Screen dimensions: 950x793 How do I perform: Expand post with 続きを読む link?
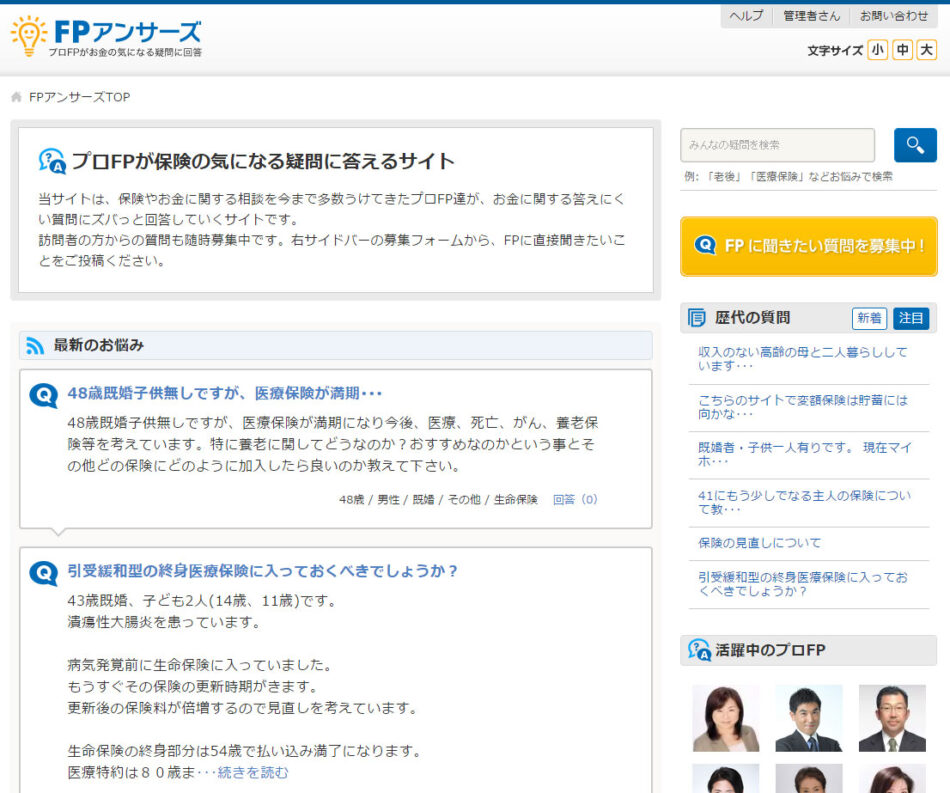(x=253, y=772)
